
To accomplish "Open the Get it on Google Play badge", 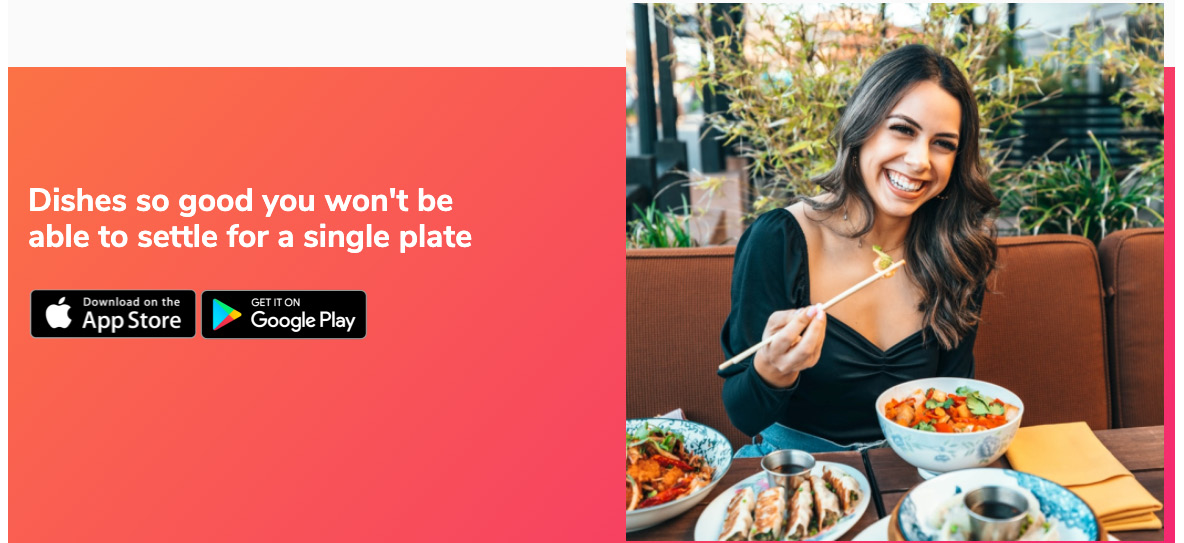I will tap(284, 314).
